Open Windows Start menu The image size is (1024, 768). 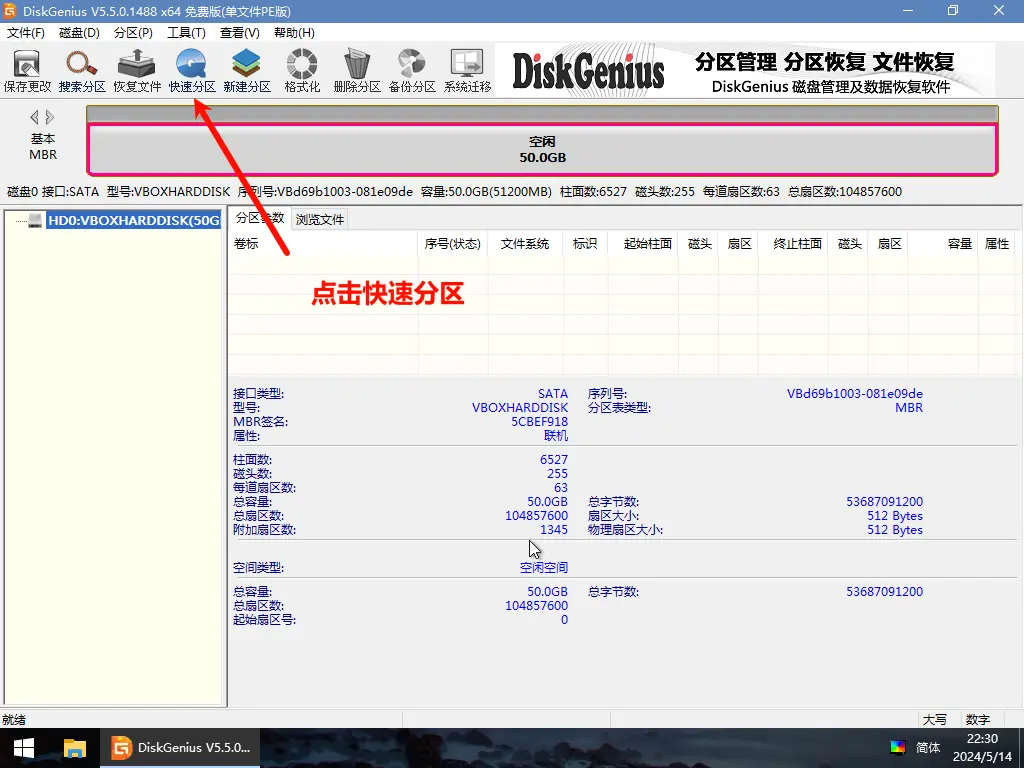point(24,748)
